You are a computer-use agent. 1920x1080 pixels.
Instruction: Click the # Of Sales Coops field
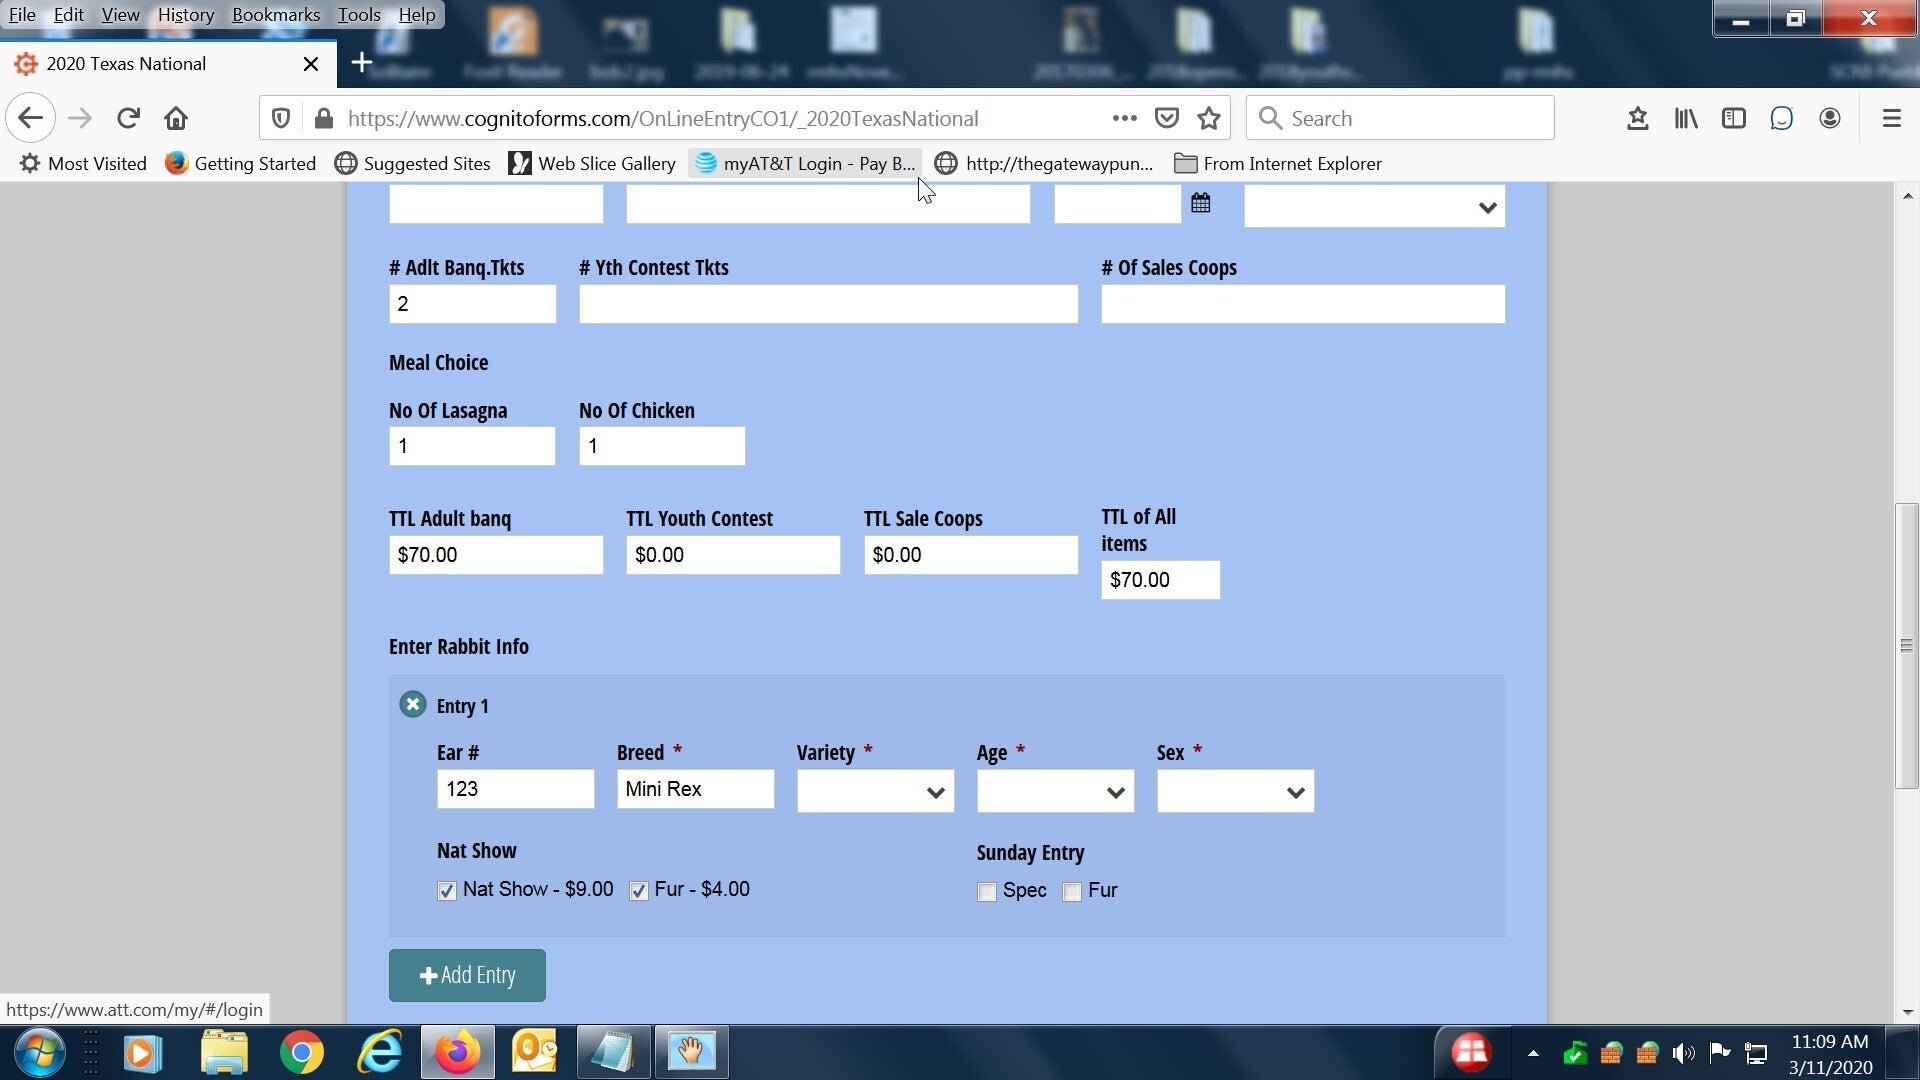point(1302,304)
